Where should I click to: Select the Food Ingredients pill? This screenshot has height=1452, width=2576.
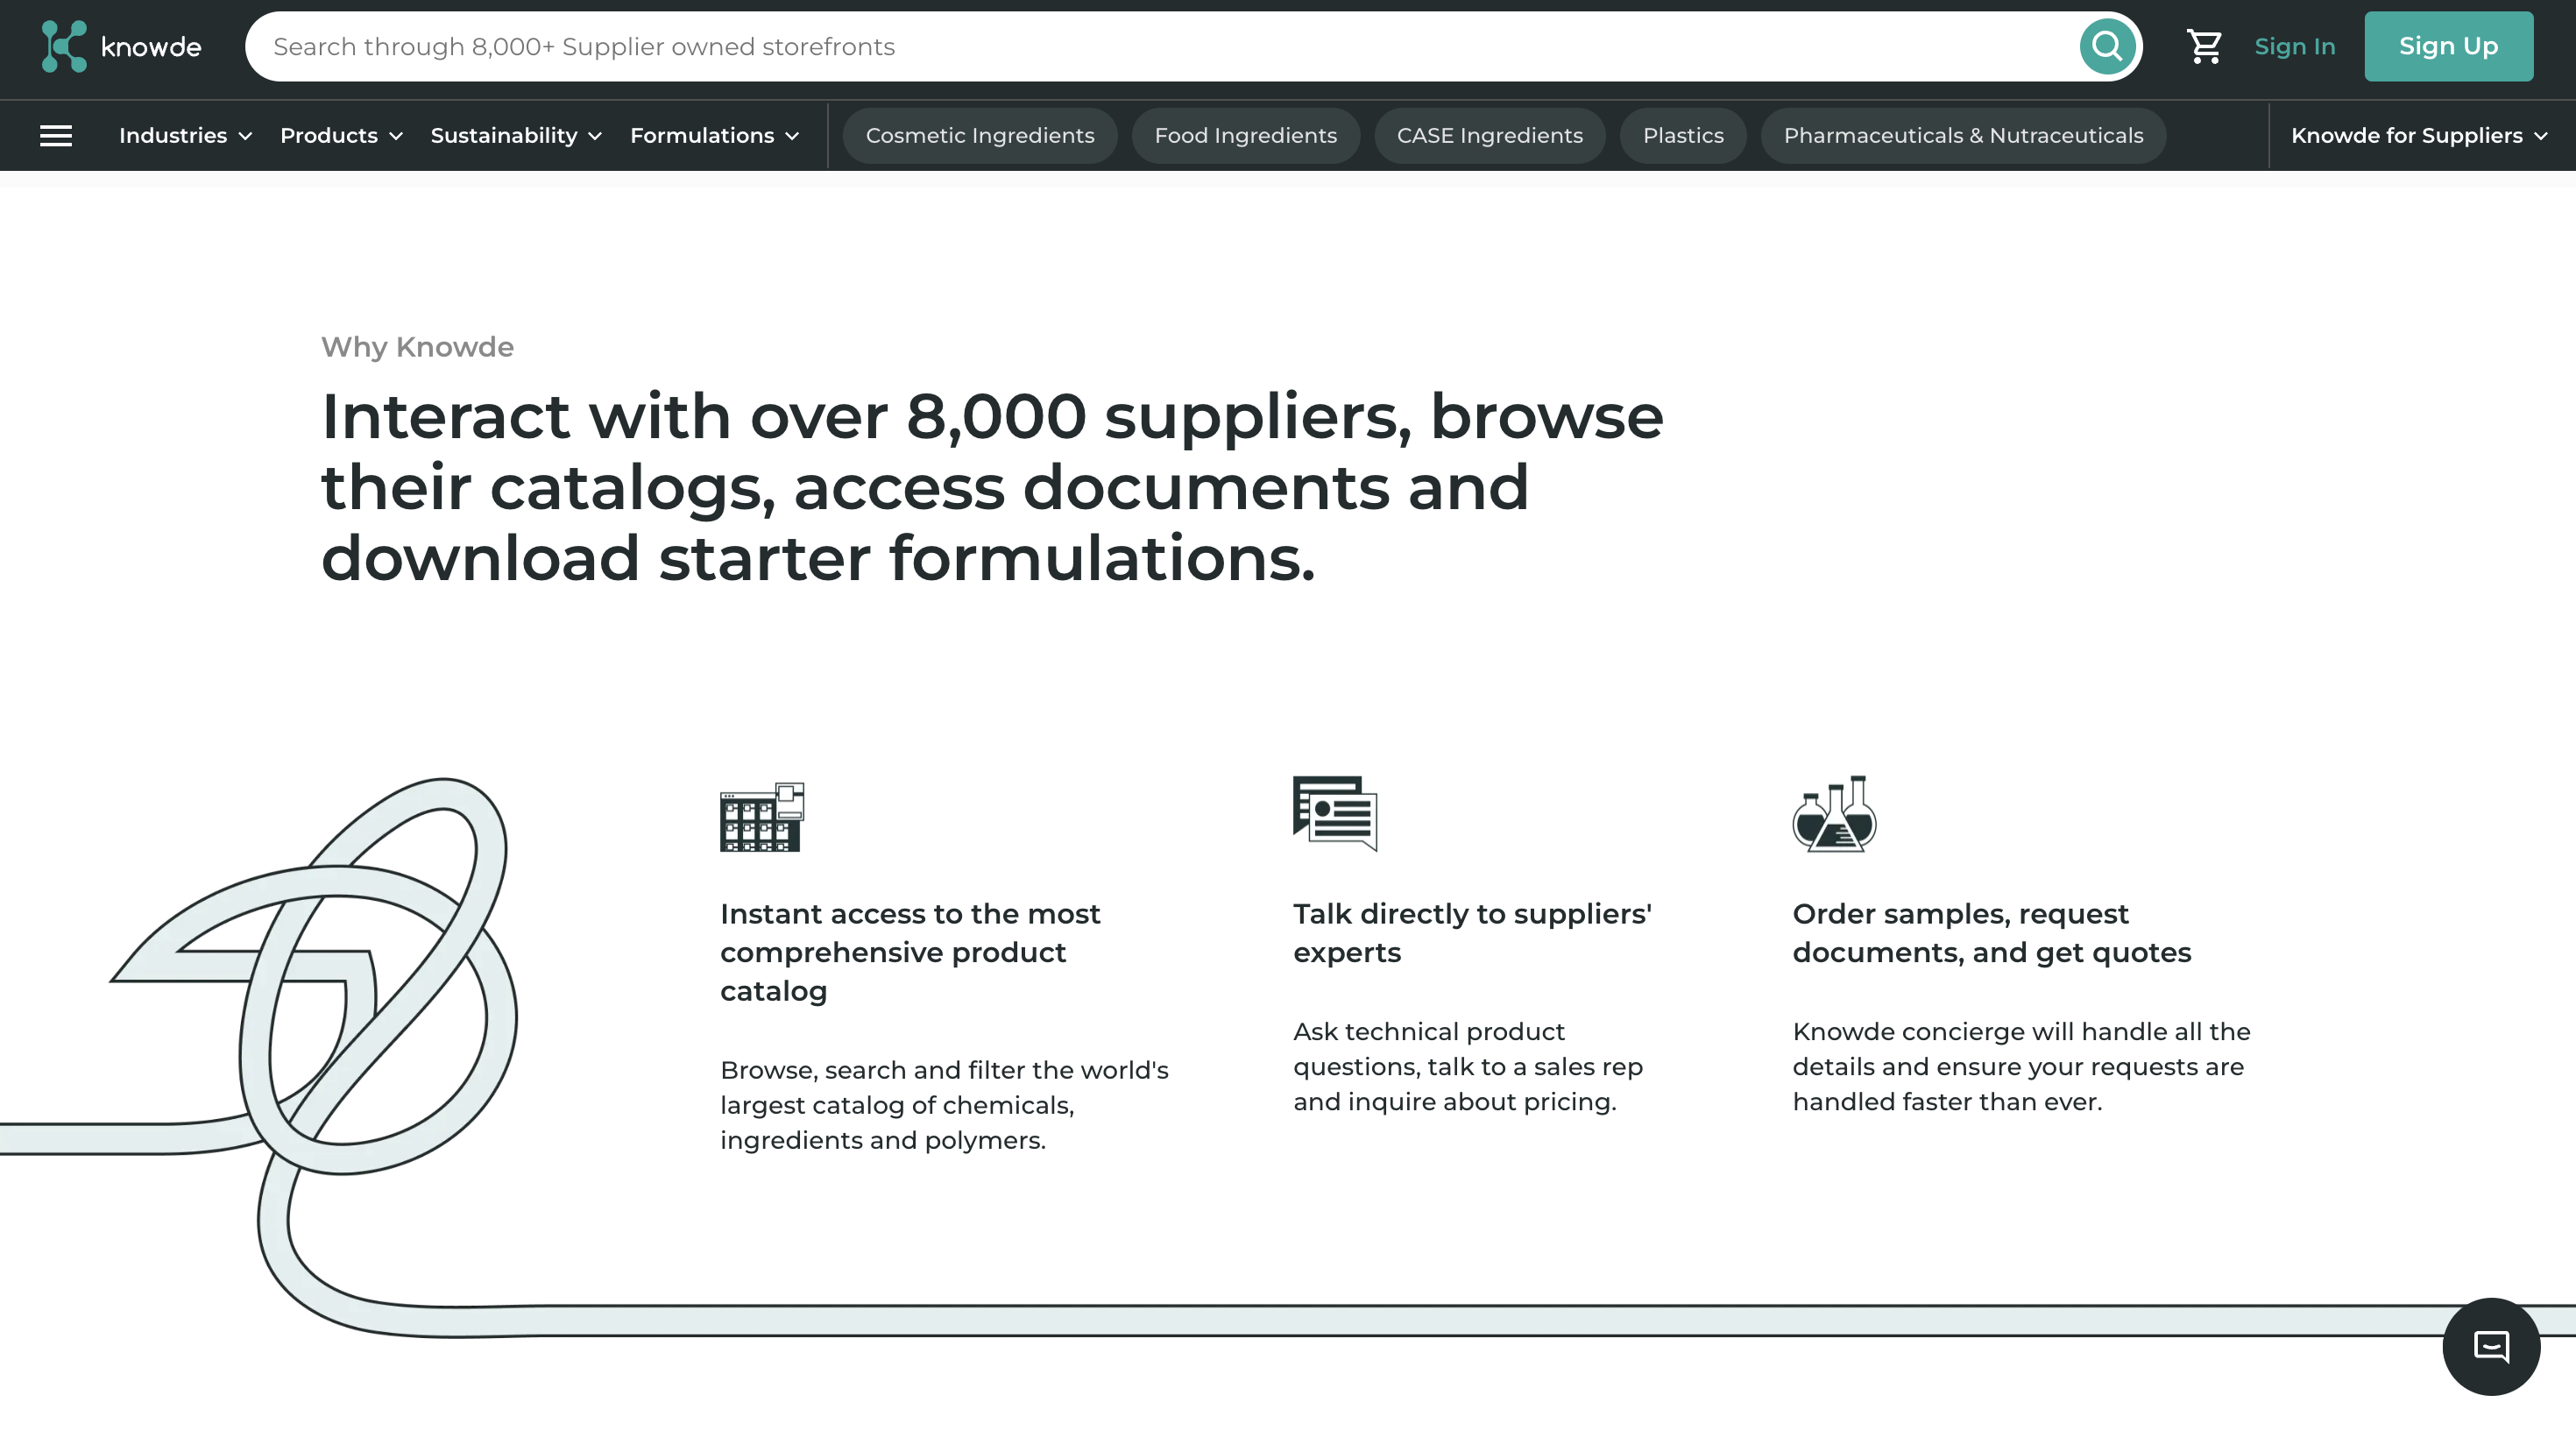tap(1245, 136)
